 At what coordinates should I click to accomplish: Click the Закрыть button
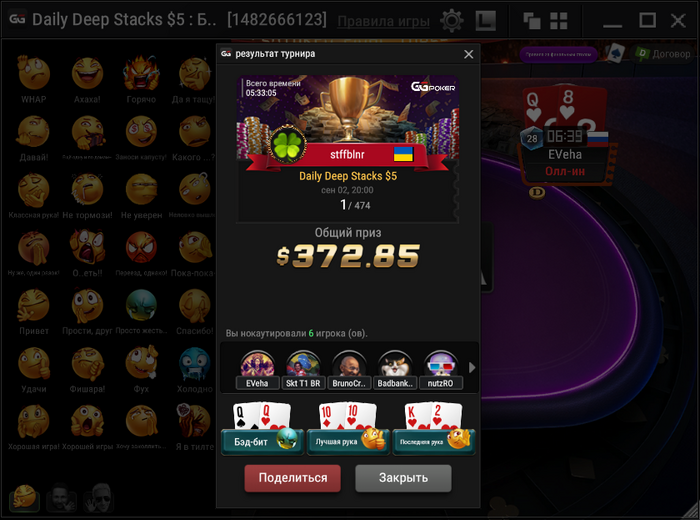[403, 478]
